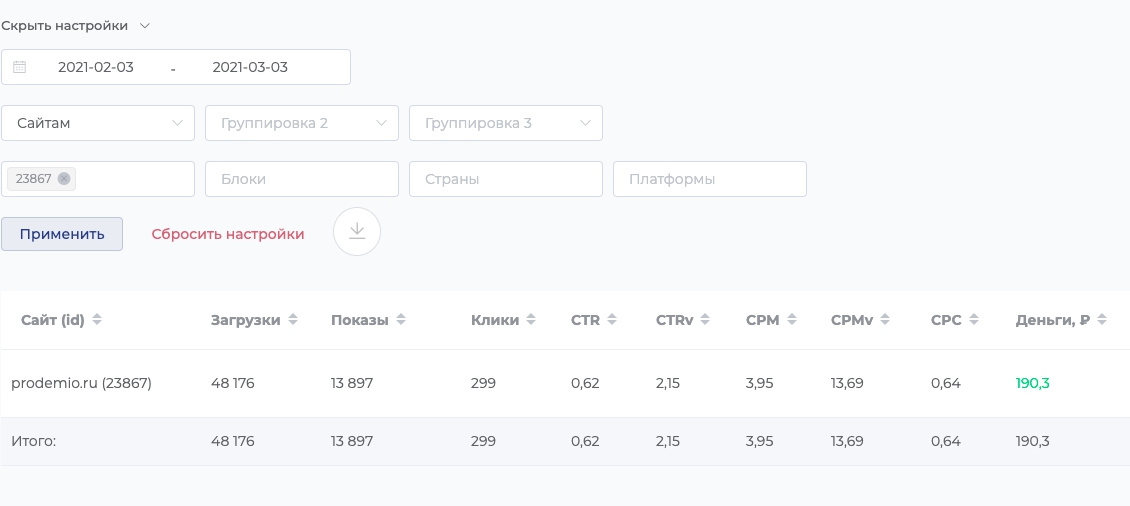Image resolution: width=1130 pixels, height=506 pixels.
Task: Click the Страны filter field
Action: [506, 179]
